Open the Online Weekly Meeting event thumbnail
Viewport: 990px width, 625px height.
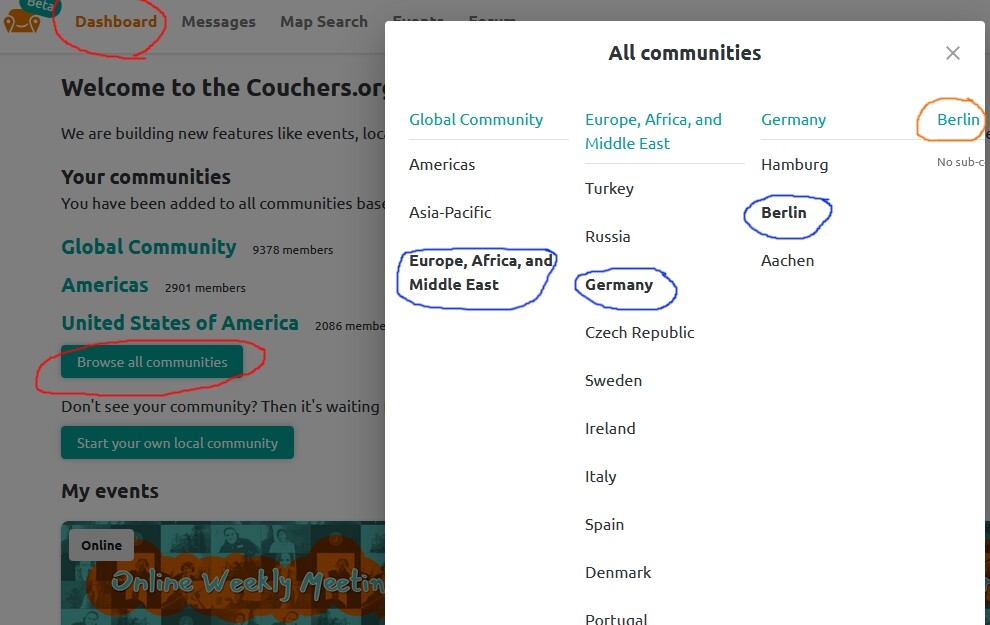click(223, 573)
